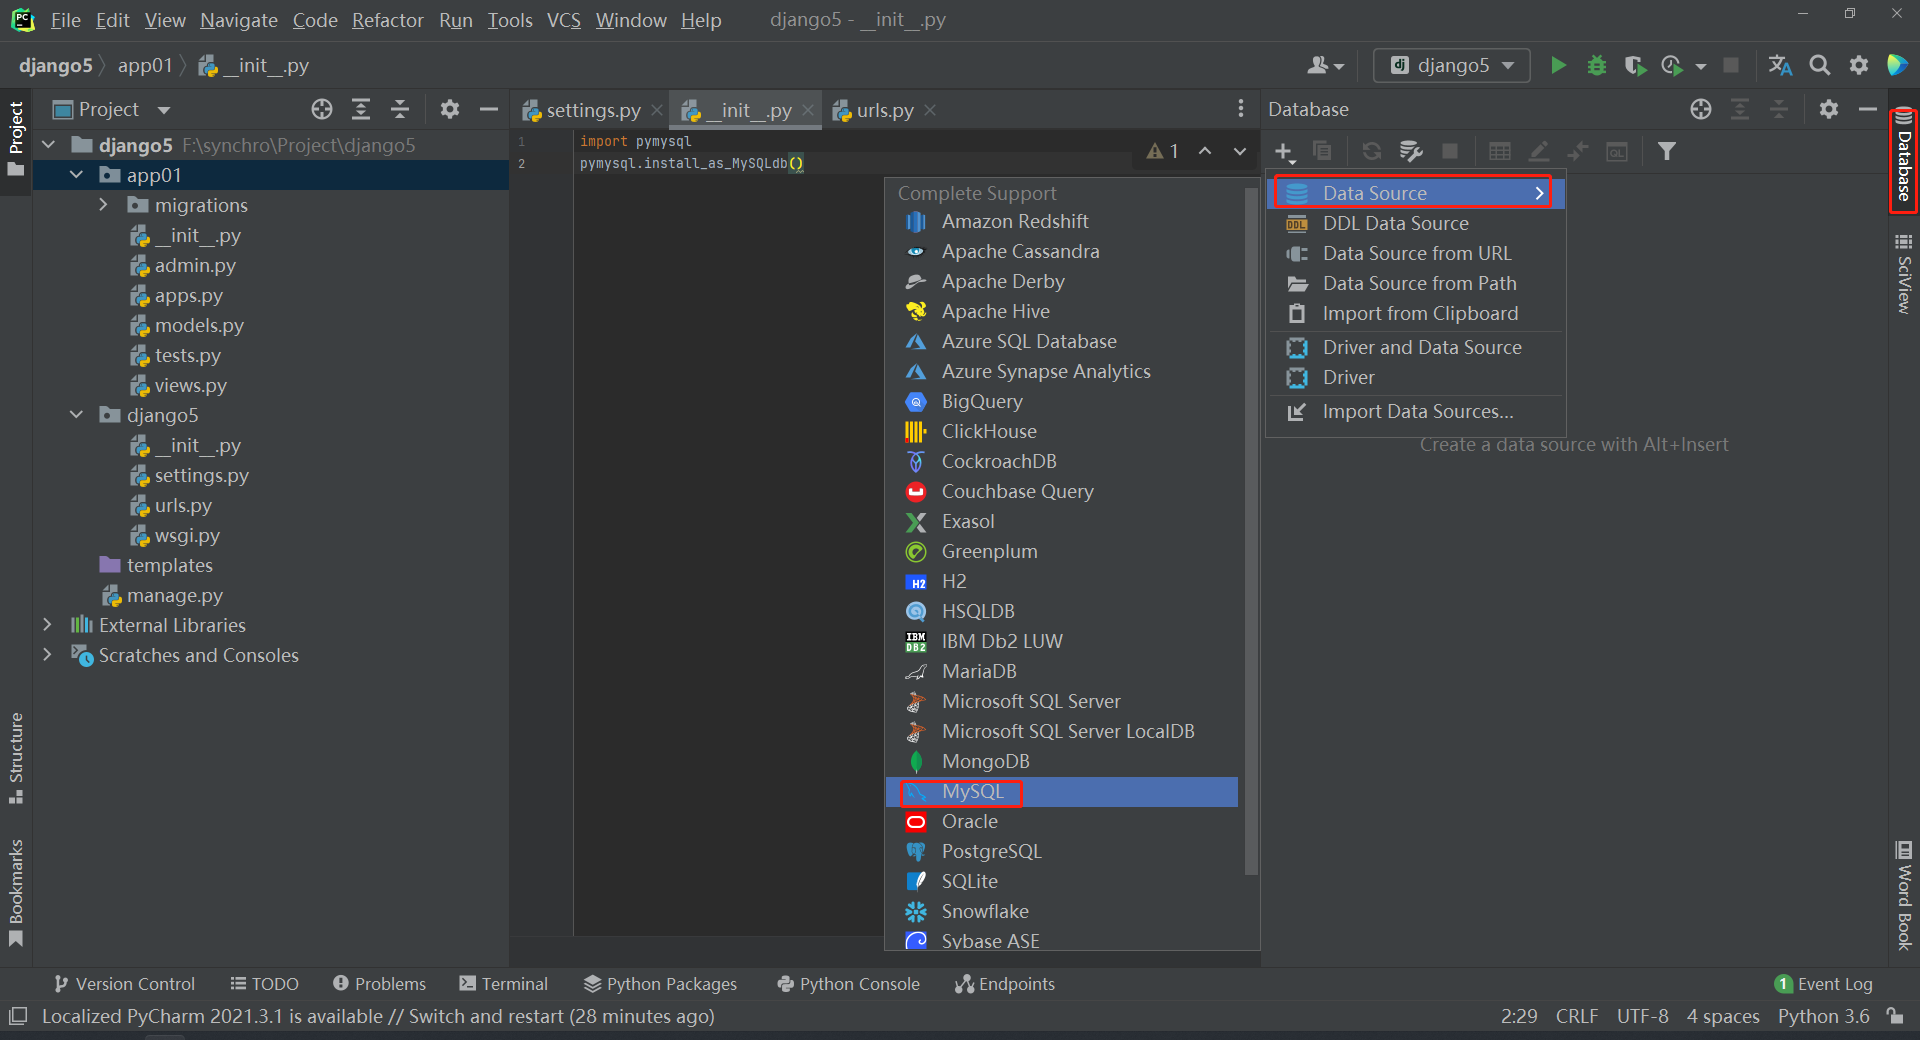Start debugging with the bug icon
The image size is (1920, 1040).
(1597, 66)
